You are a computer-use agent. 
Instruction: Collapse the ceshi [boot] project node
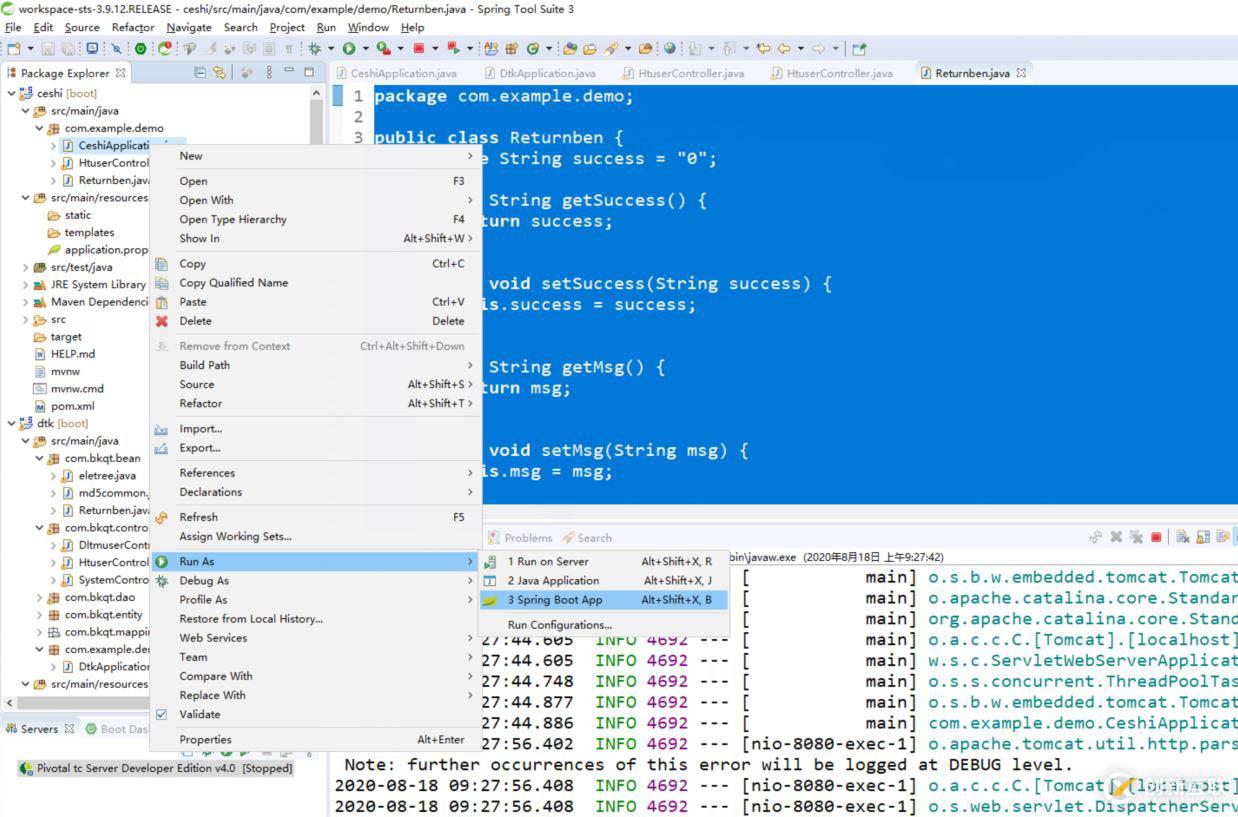[12, 93]
